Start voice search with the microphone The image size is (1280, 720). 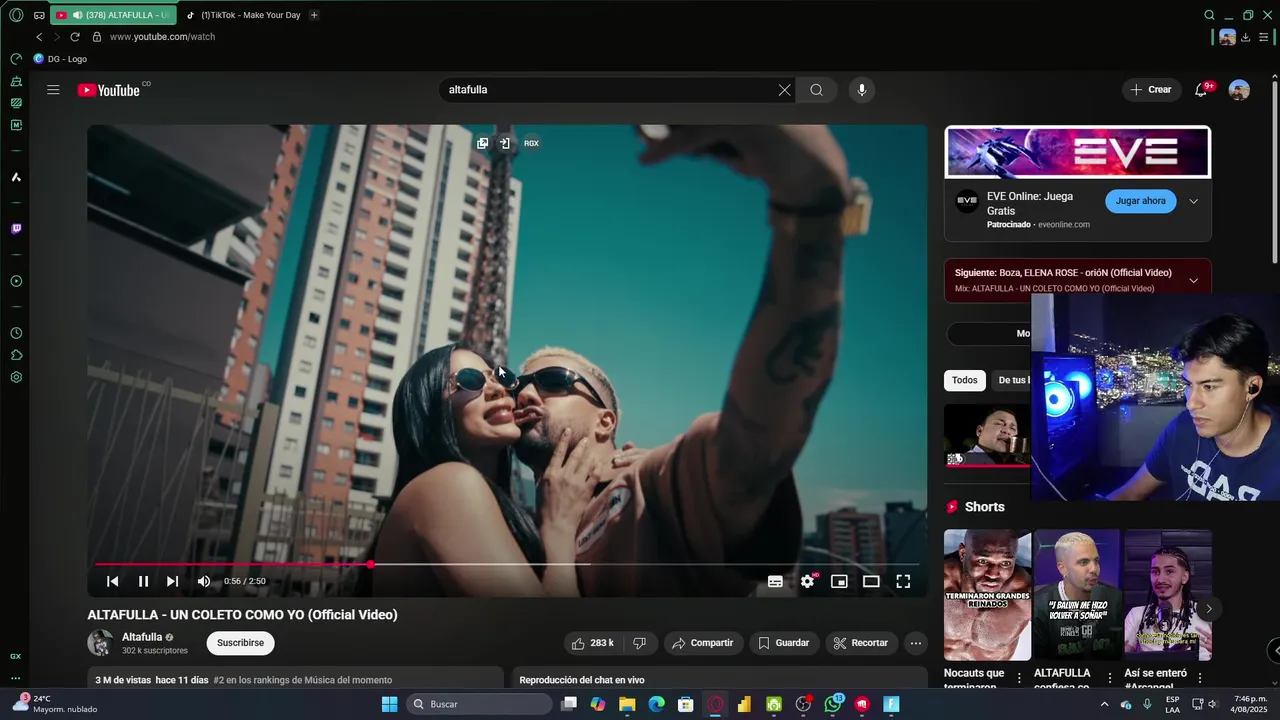point(862,90)
